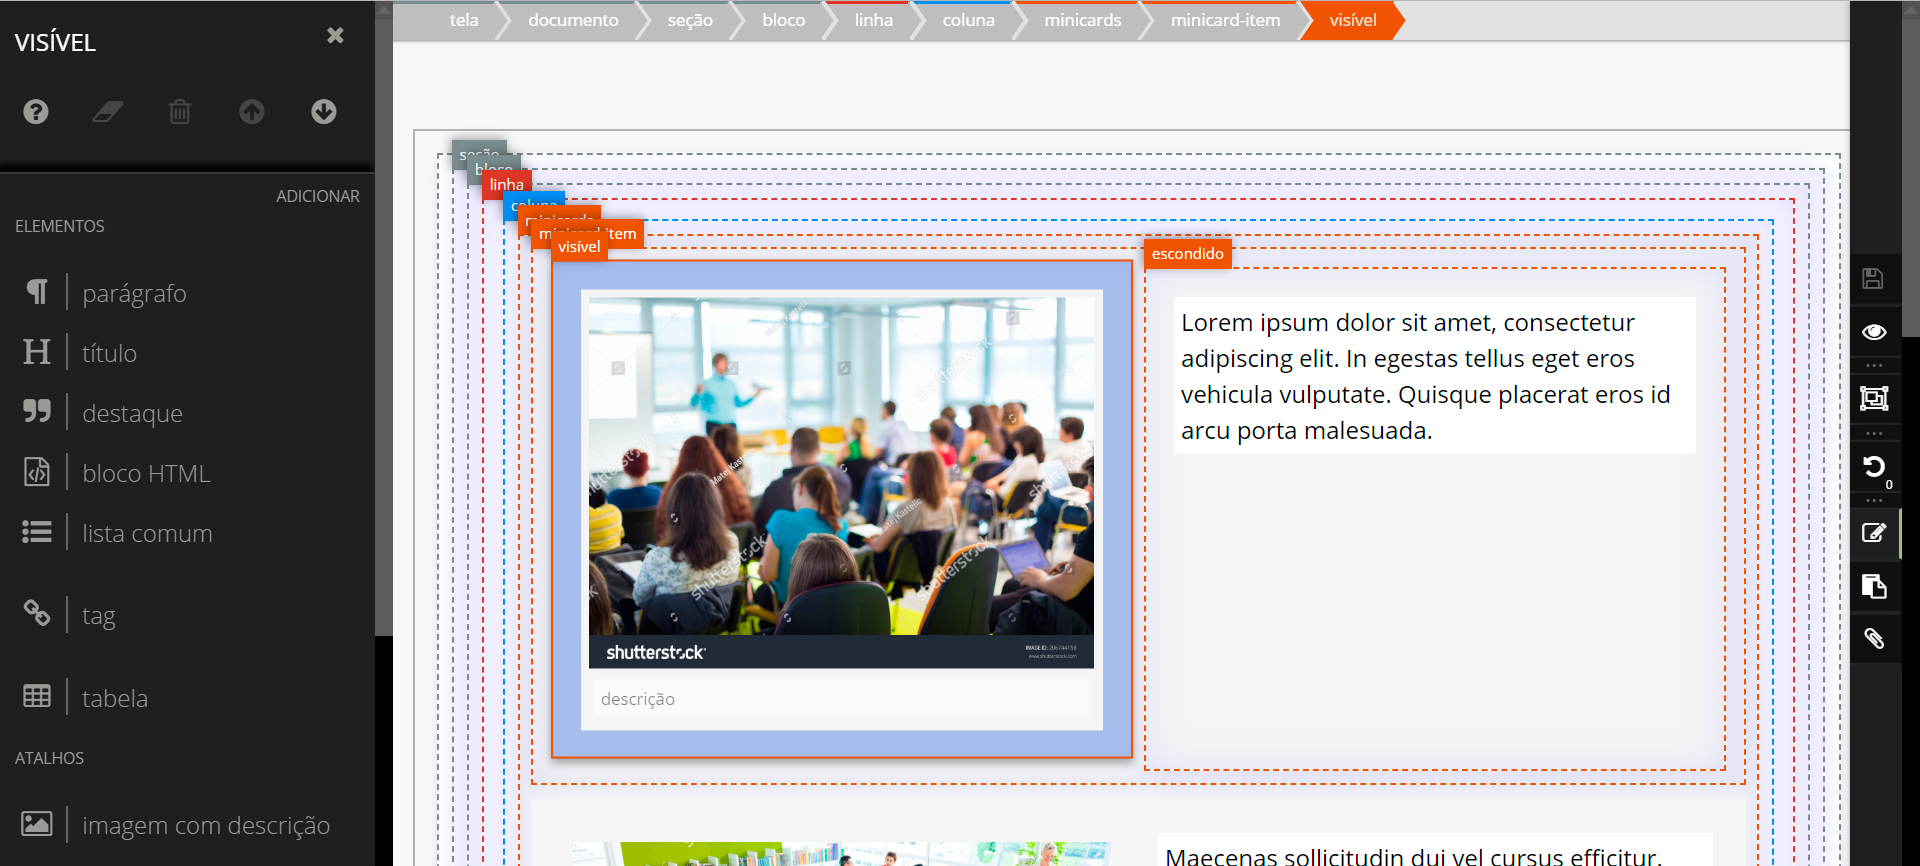Add a título element
This screenshot has height=866, width=1920.
tap(109, 353)
